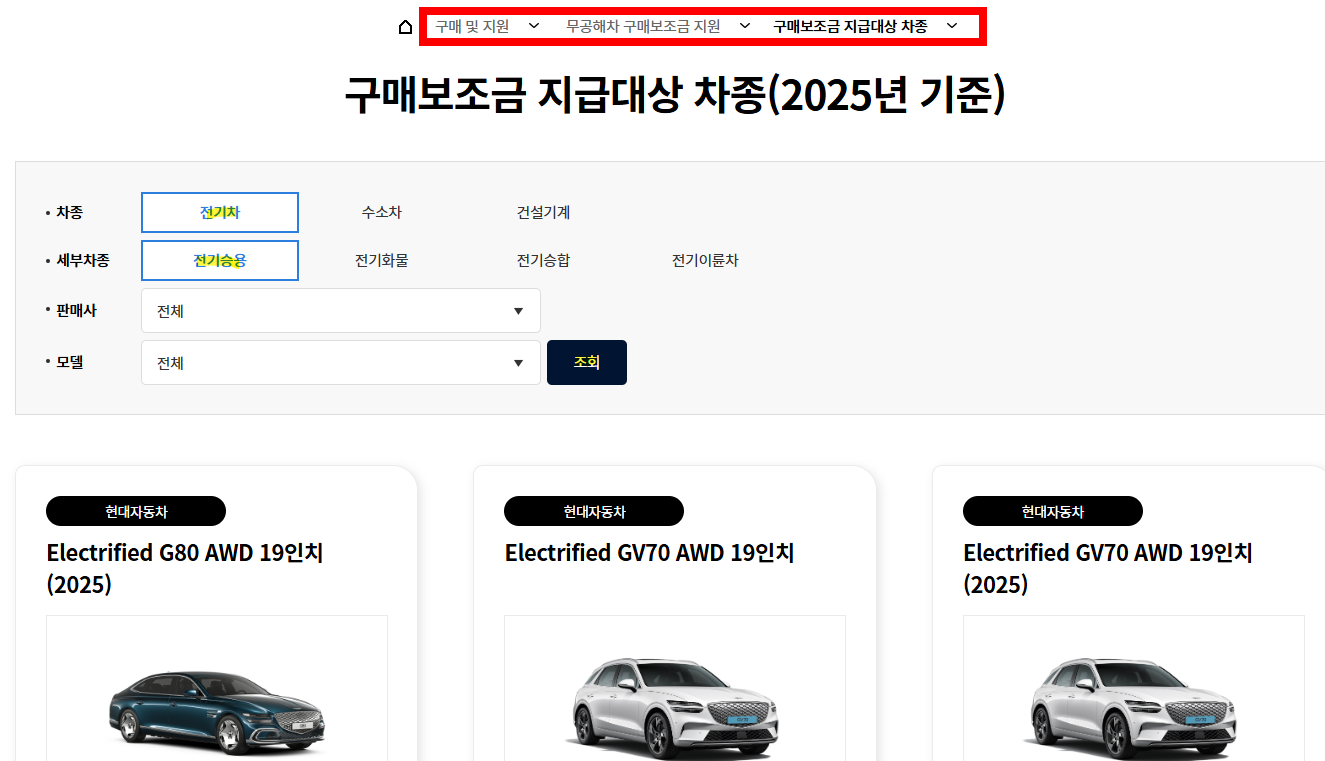Click the Electrified G80 AWD 19인치 (2025) title
This screenshot has height=761, width=1325.
pyautogui.click(x=185, y=568)
